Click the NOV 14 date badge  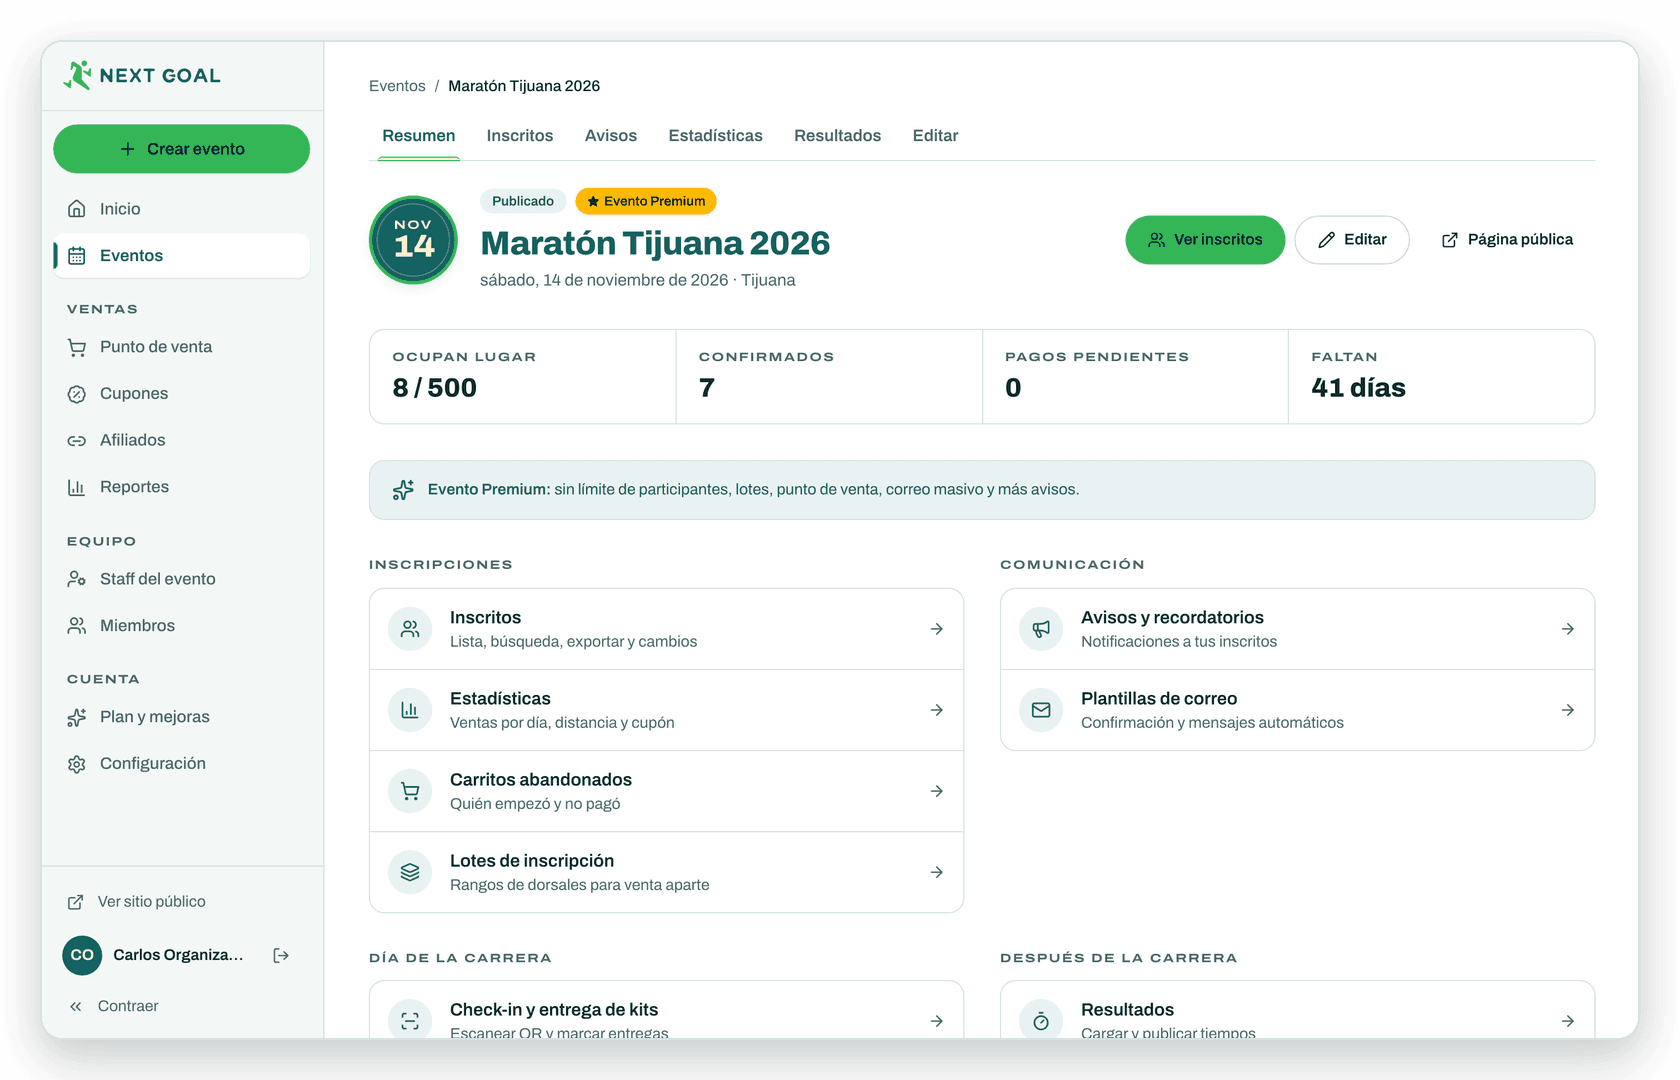tap(413, 240)
